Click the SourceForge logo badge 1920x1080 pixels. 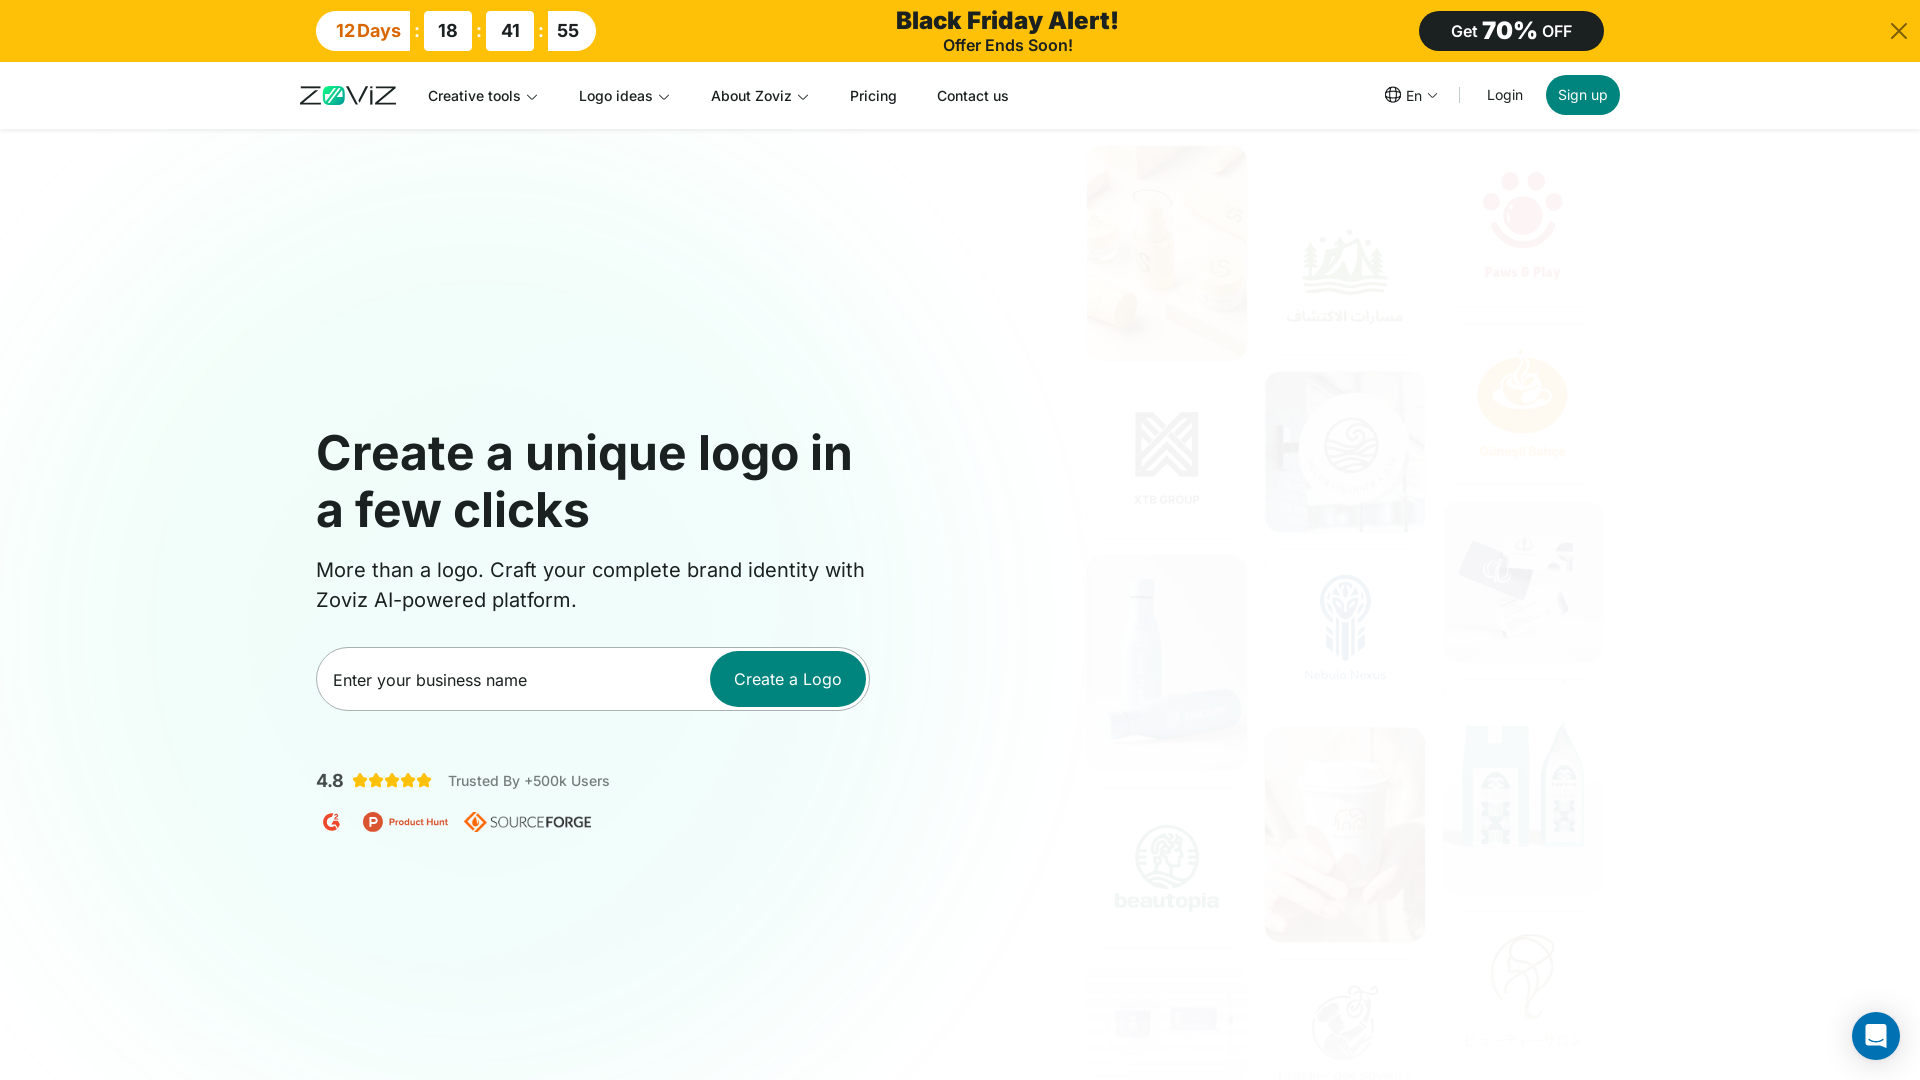tap(528, 822)
